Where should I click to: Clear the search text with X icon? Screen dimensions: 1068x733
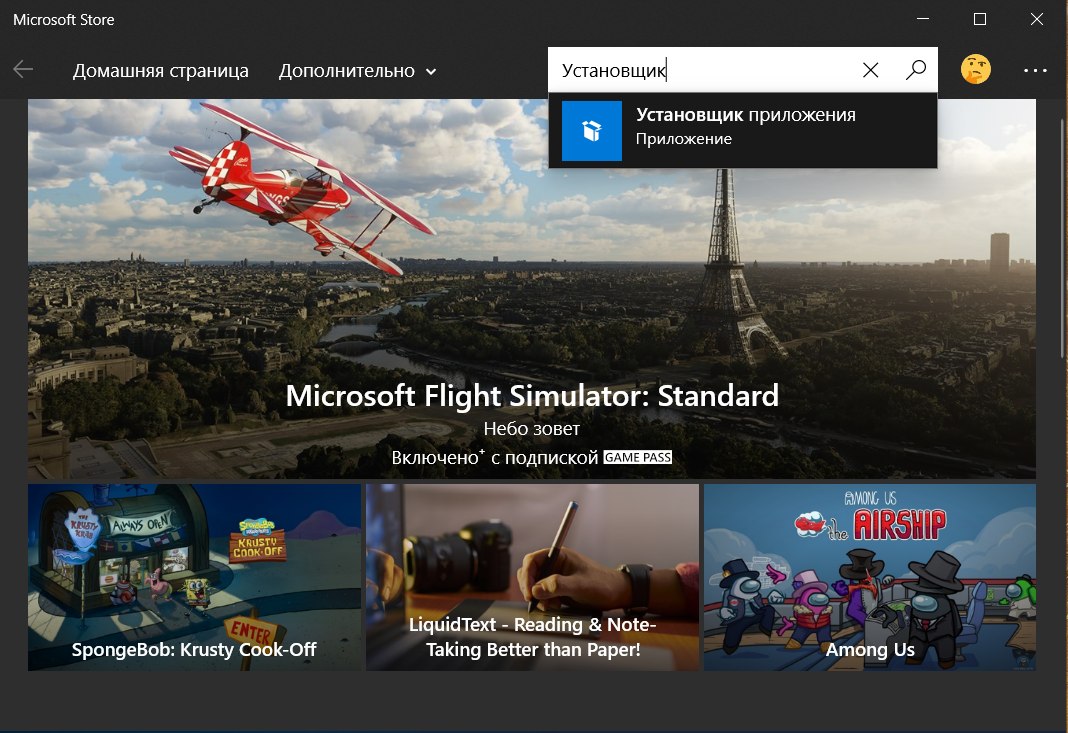[x=870, y=70]
